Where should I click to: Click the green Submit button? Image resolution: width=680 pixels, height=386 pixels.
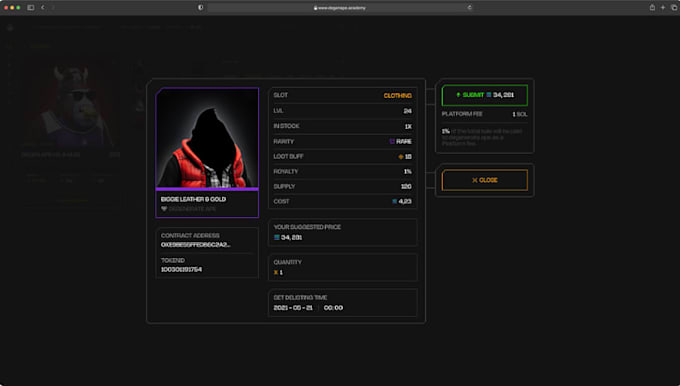(x=484, y=95)
